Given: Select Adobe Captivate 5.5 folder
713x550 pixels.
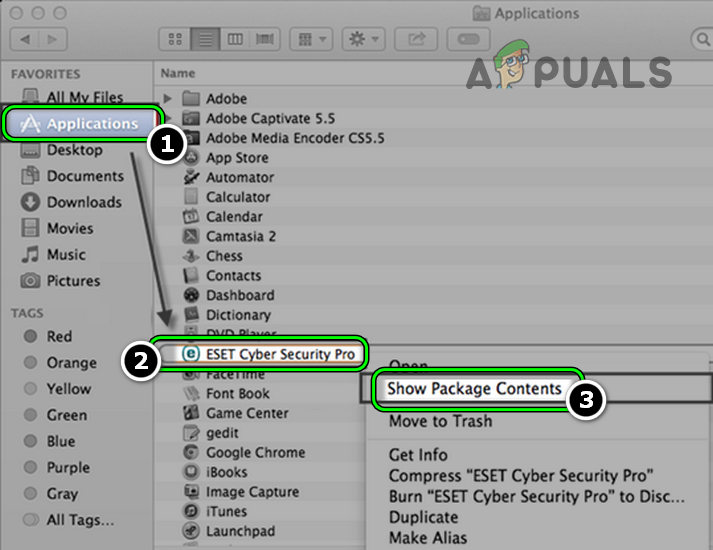Looking at the screenshot, I should [x=270, y=118].
